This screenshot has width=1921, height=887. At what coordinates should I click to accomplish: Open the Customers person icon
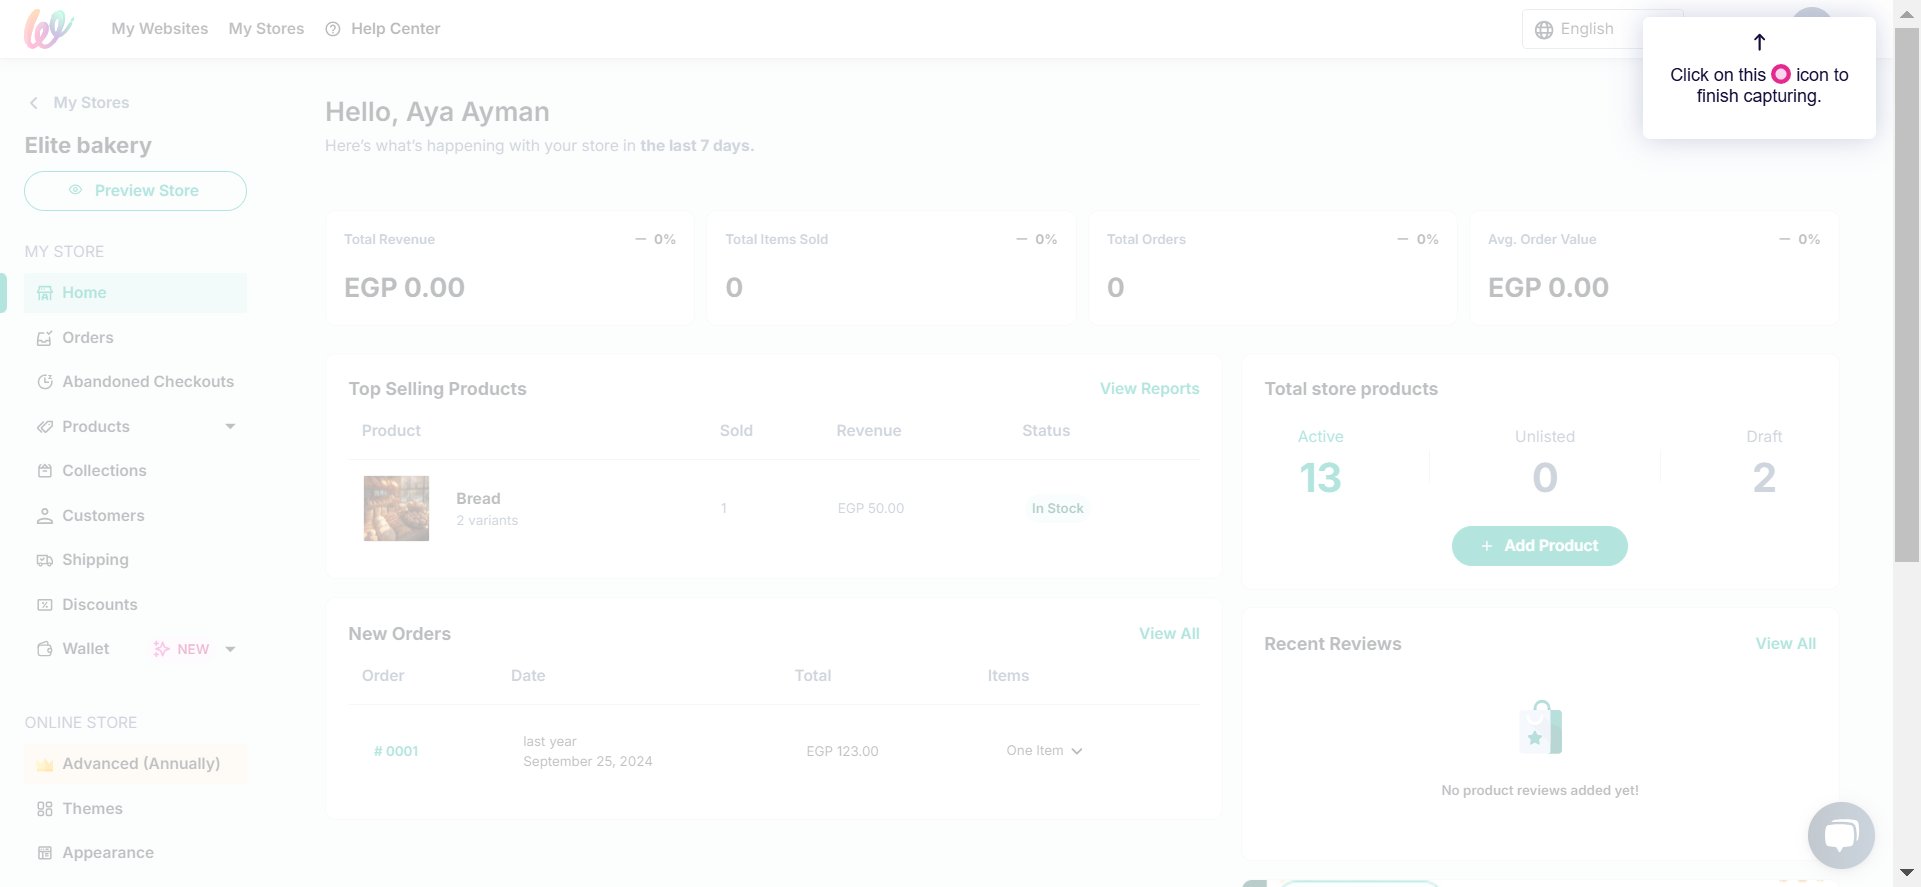point(44,516)
